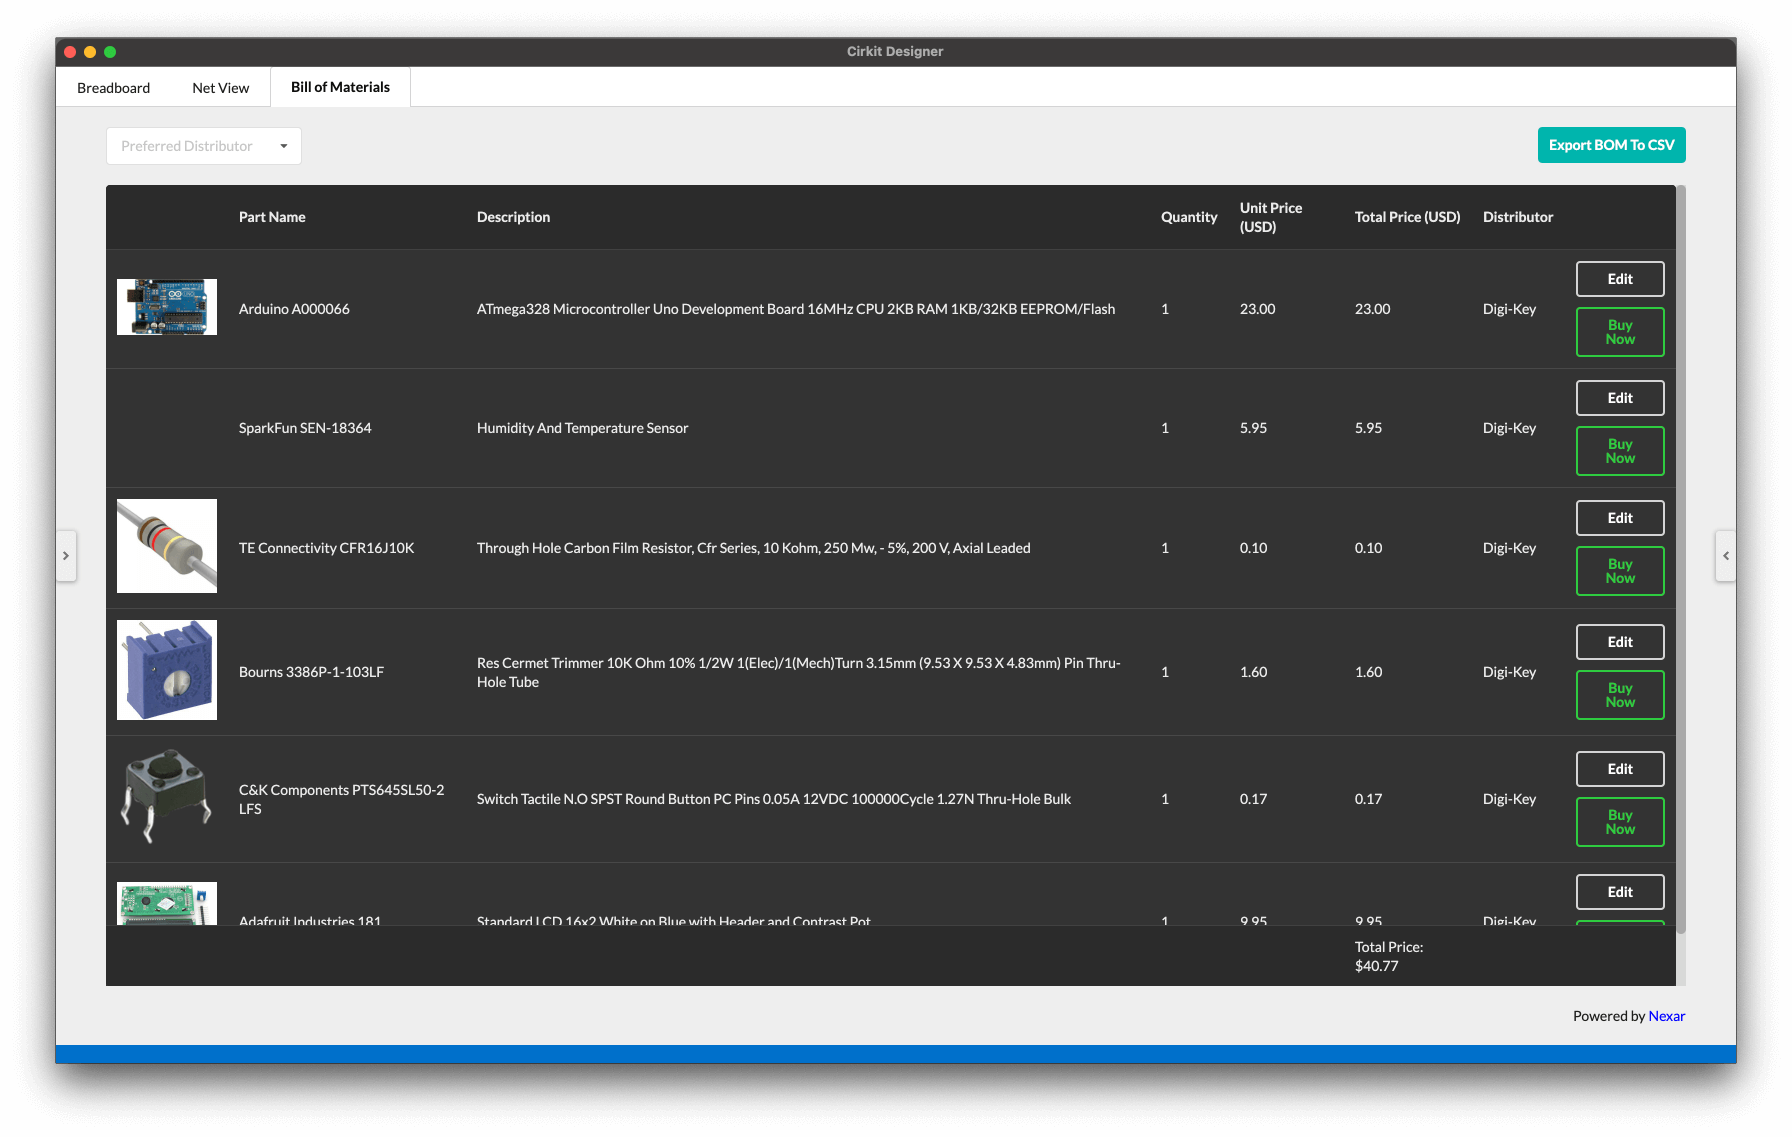The width and height of the screenshot is (1792, 1137).
Task: Buy Now for TE Connectivity resistor
Action: pyautogui.click(x=1620, y=571)
